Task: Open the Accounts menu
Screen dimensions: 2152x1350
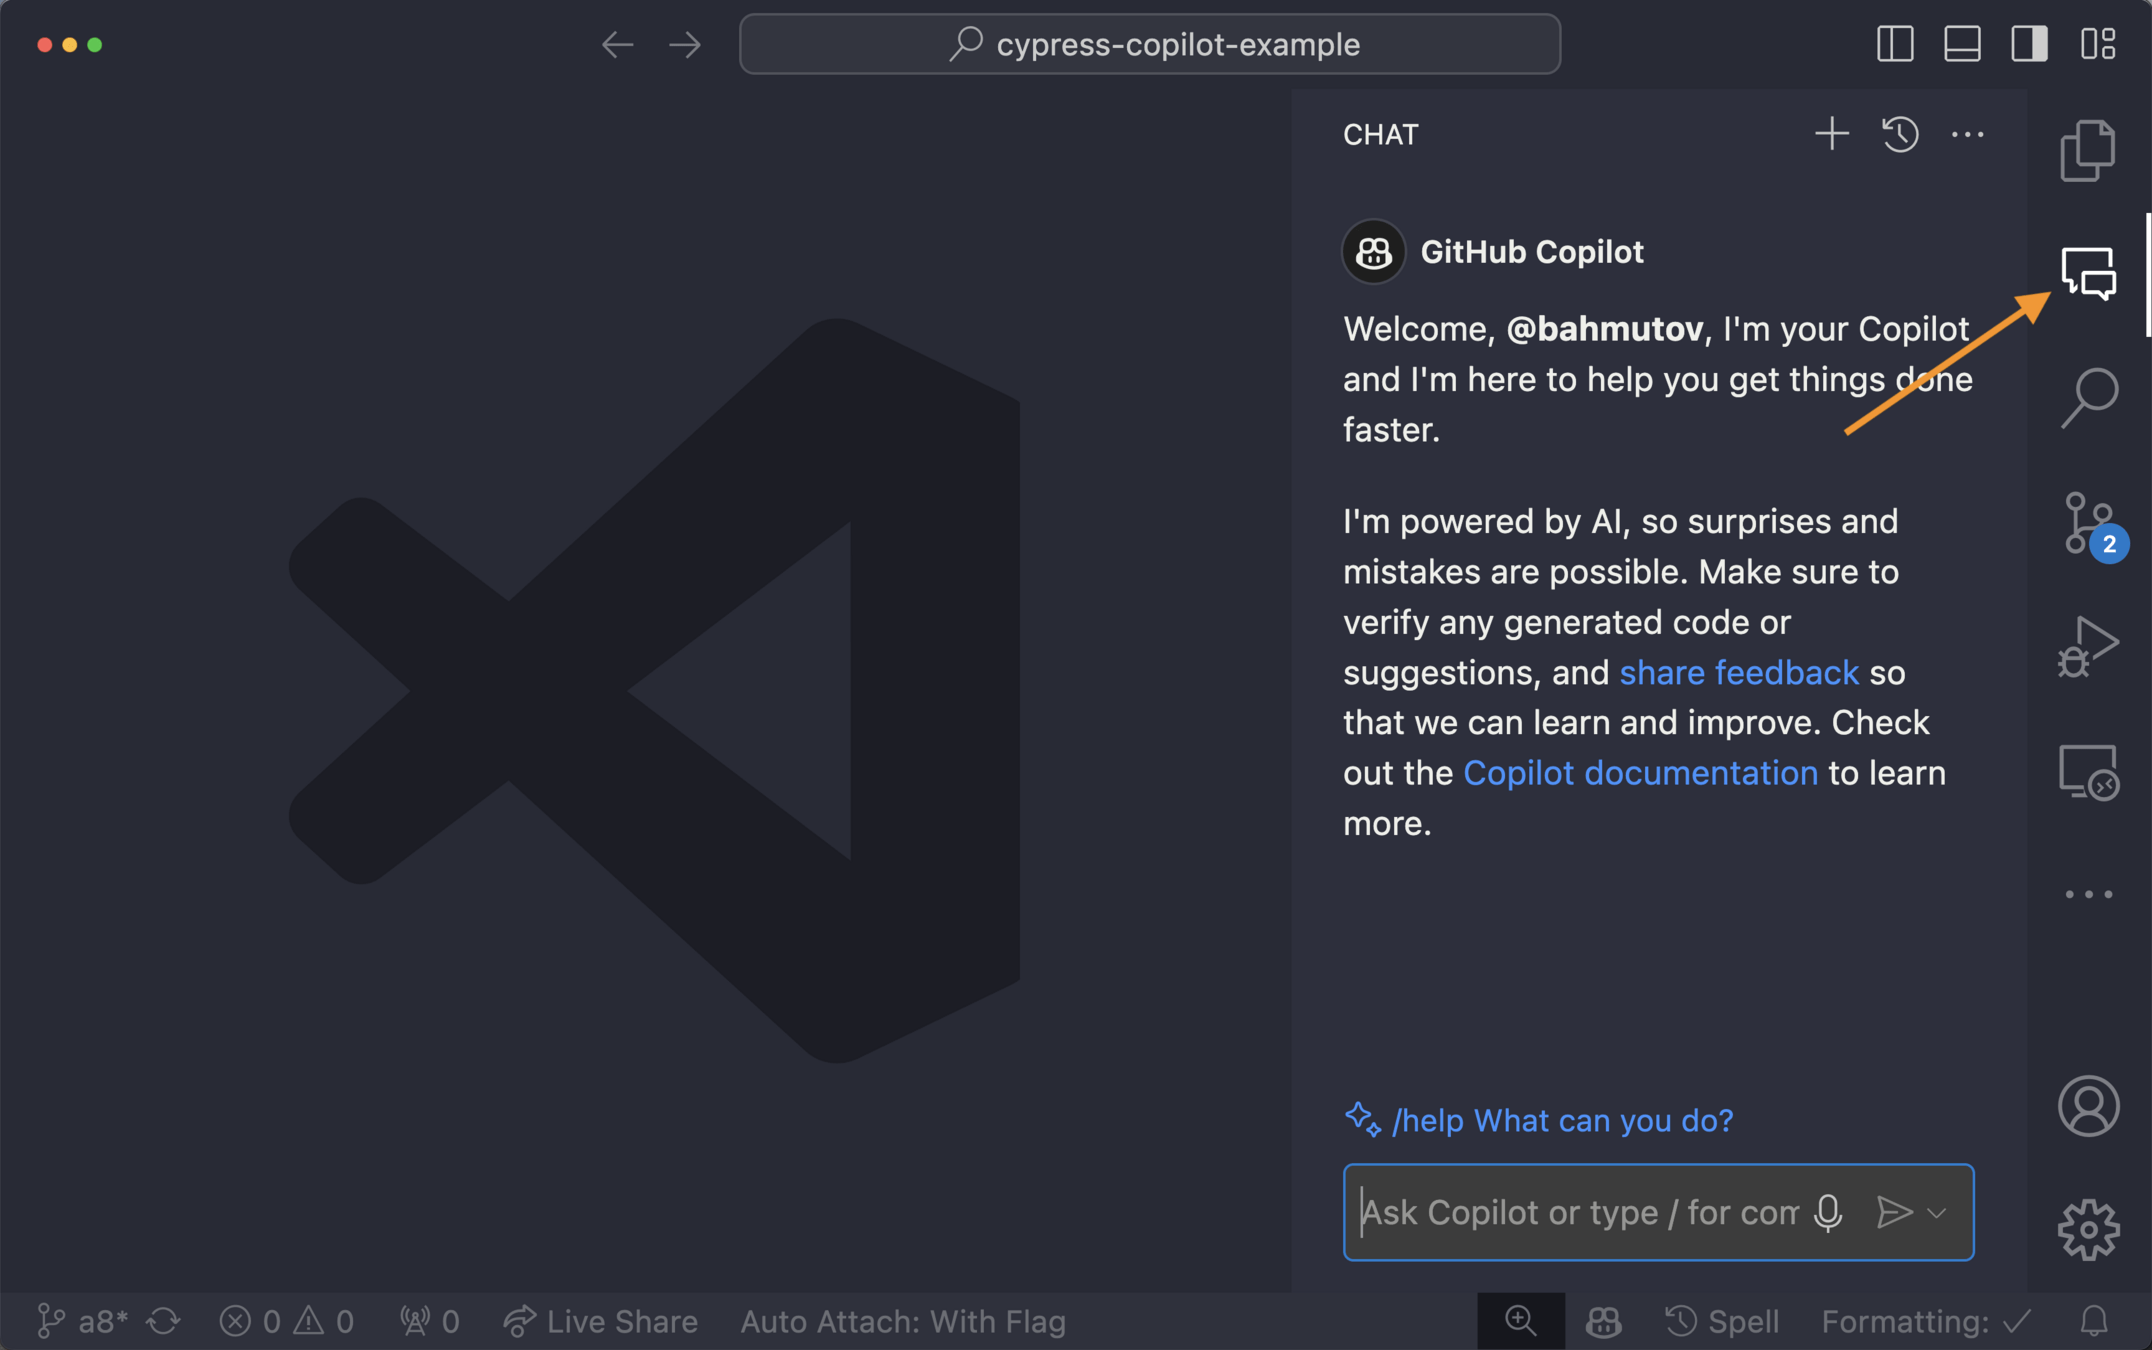Action: tap(2088, 1106)
